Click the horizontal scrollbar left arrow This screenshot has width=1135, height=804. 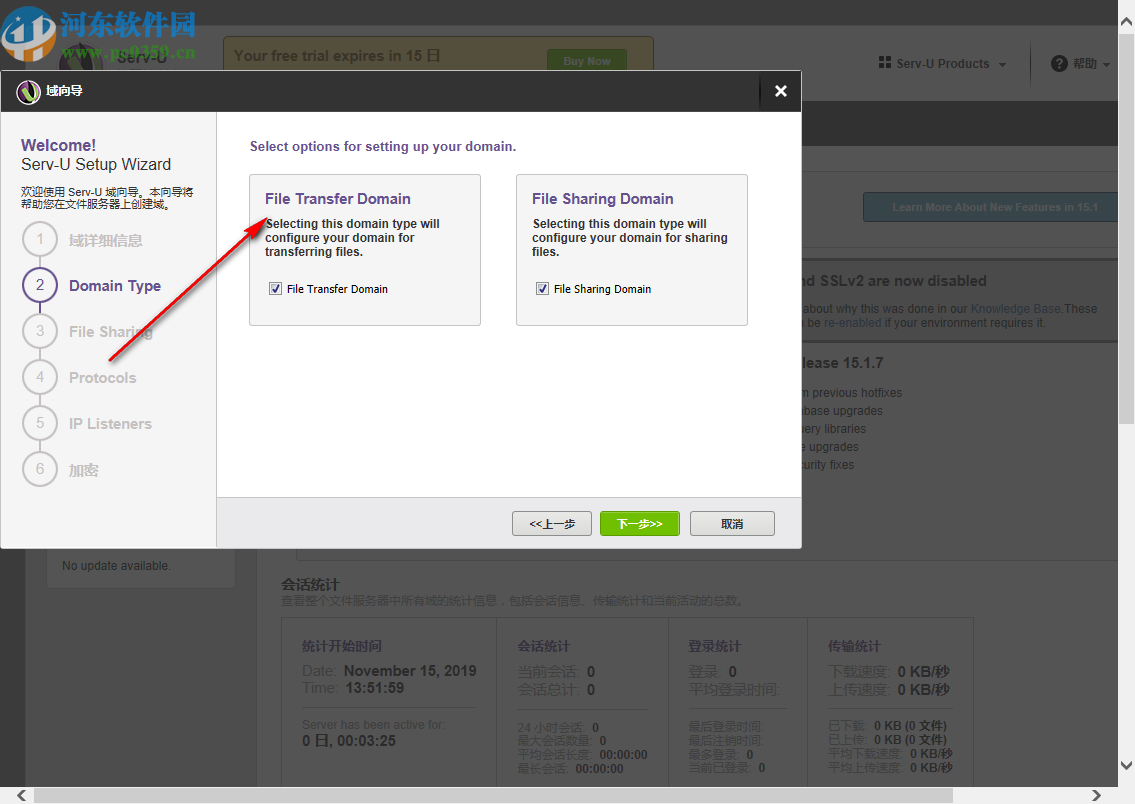point(22,795)
